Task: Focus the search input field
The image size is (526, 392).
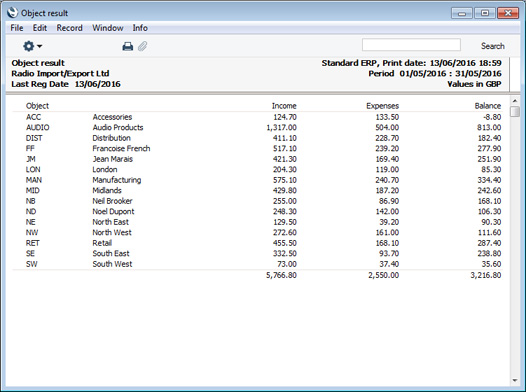Action: (x=411, y=45)
